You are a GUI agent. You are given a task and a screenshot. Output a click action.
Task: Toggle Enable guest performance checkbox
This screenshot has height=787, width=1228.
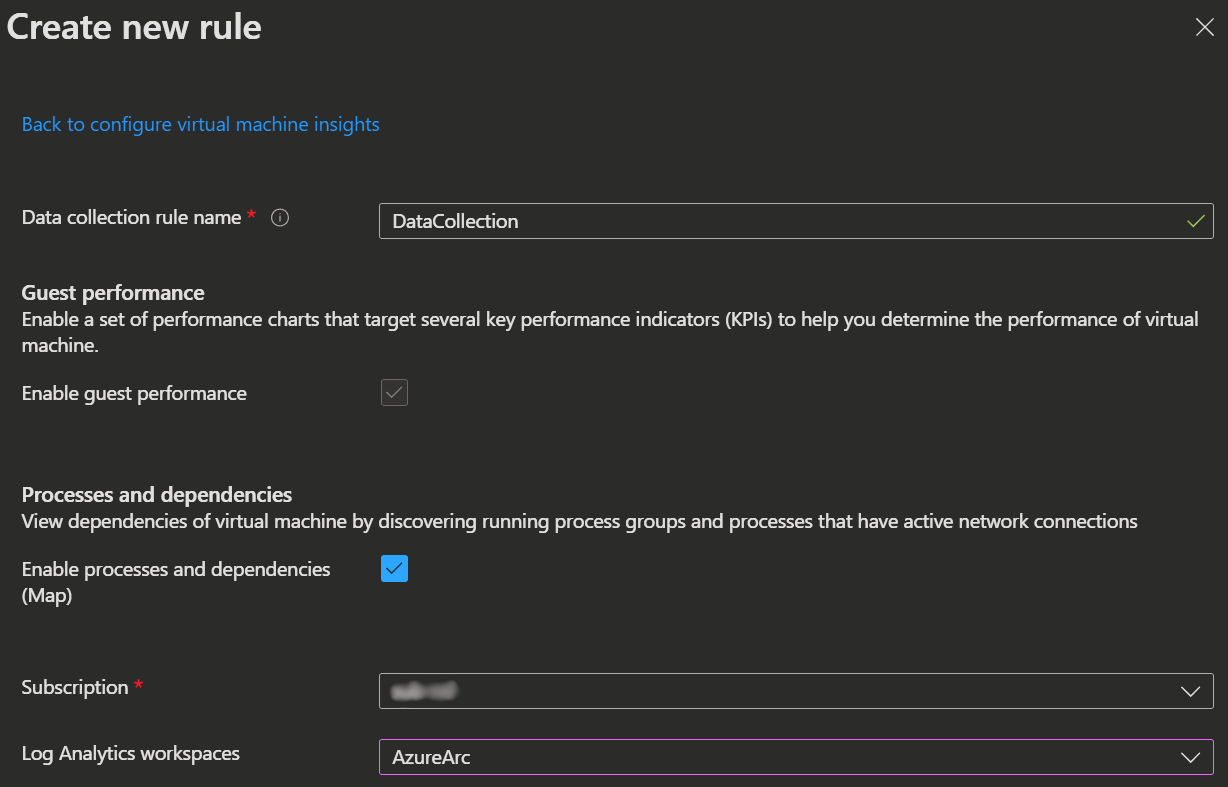[394, 392]
